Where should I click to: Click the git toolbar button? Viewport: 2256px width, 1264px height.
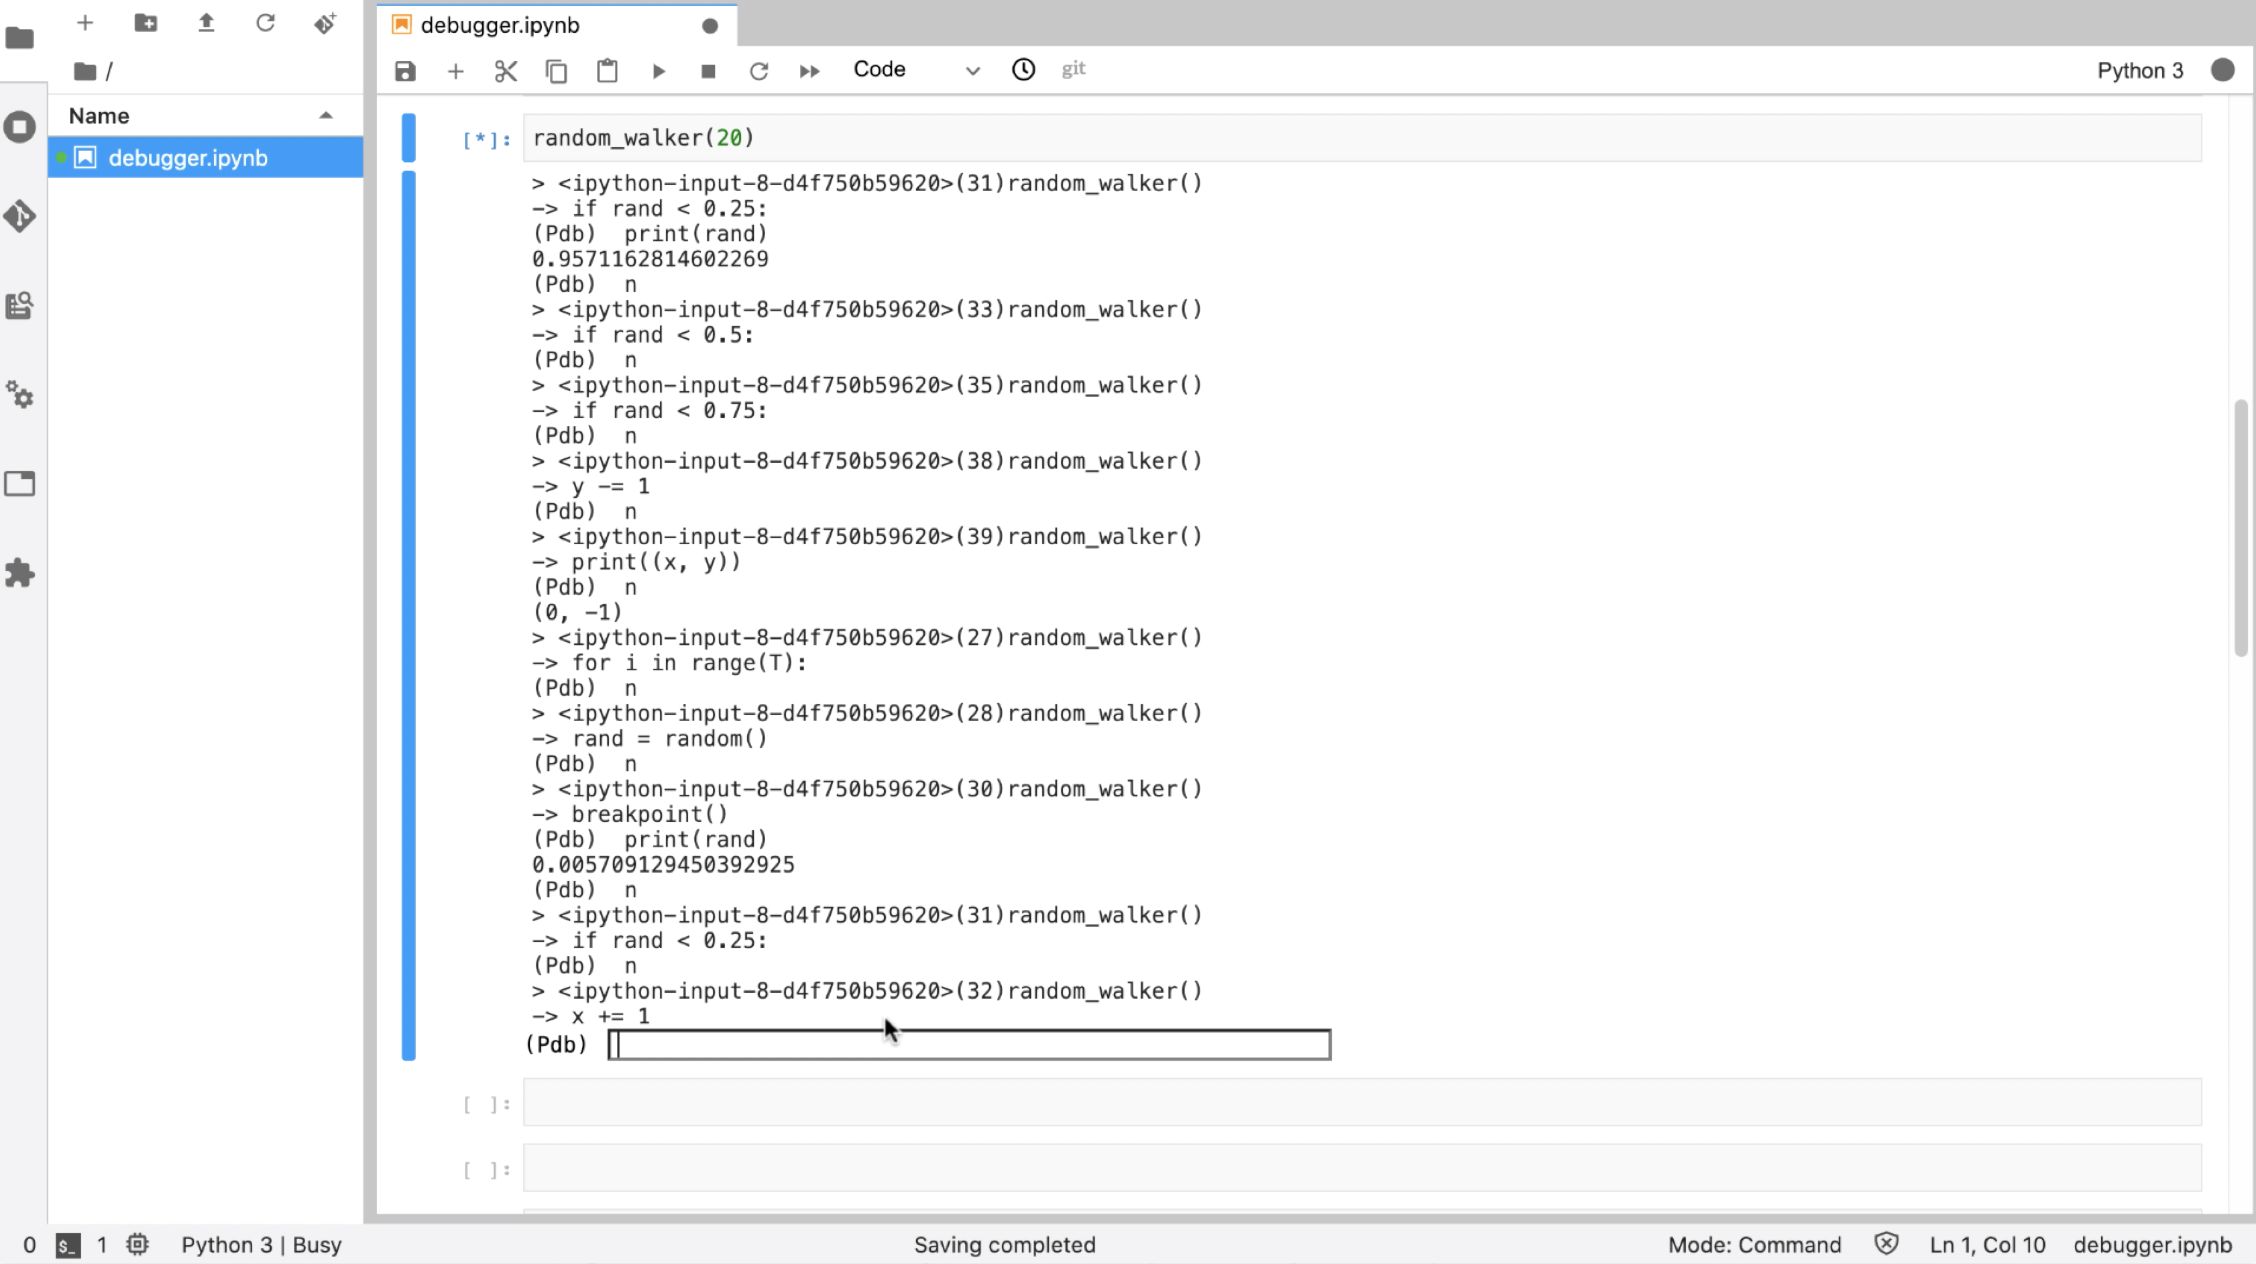click(x=1073, y=69)
